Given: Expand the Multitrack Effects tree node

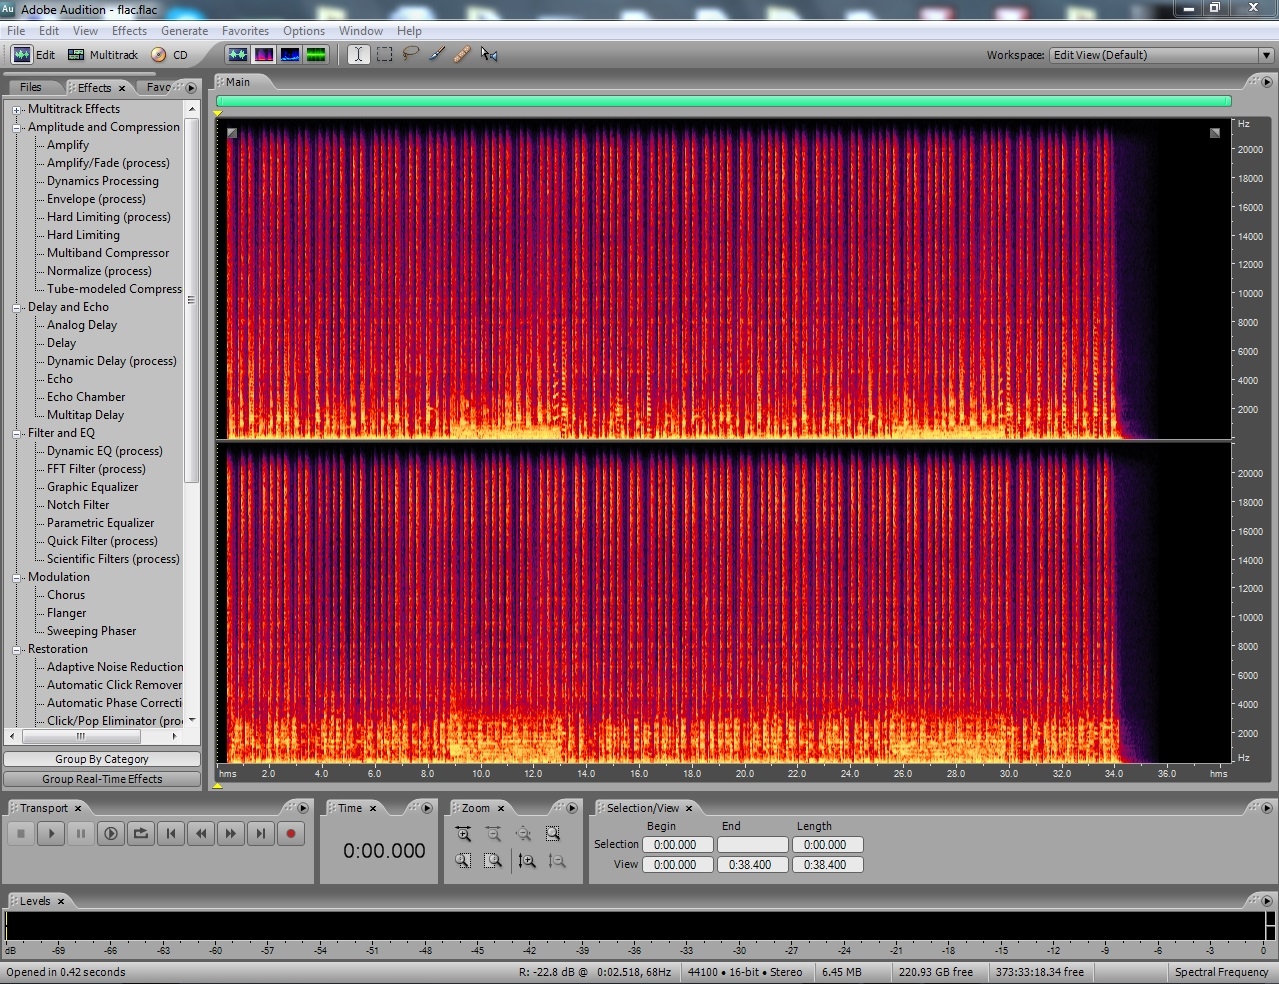Looking at the screenshot, I should [17, 110].
